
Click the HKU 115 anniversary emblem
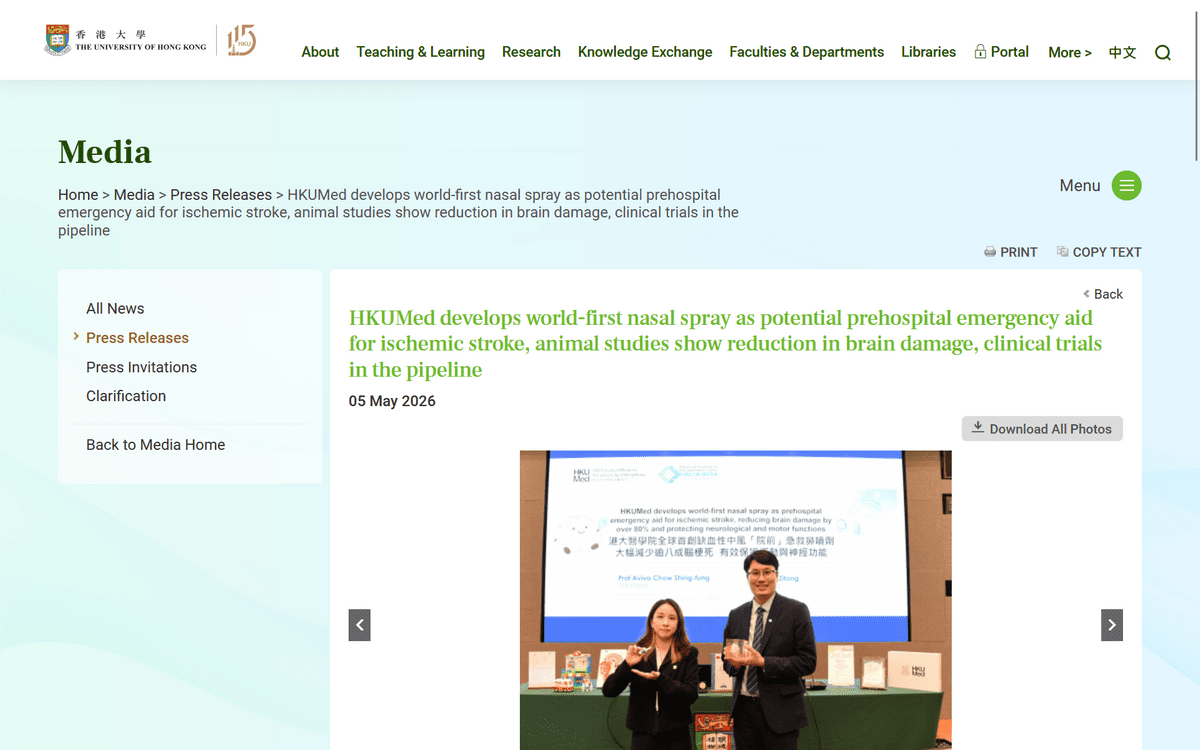(242, 40)
